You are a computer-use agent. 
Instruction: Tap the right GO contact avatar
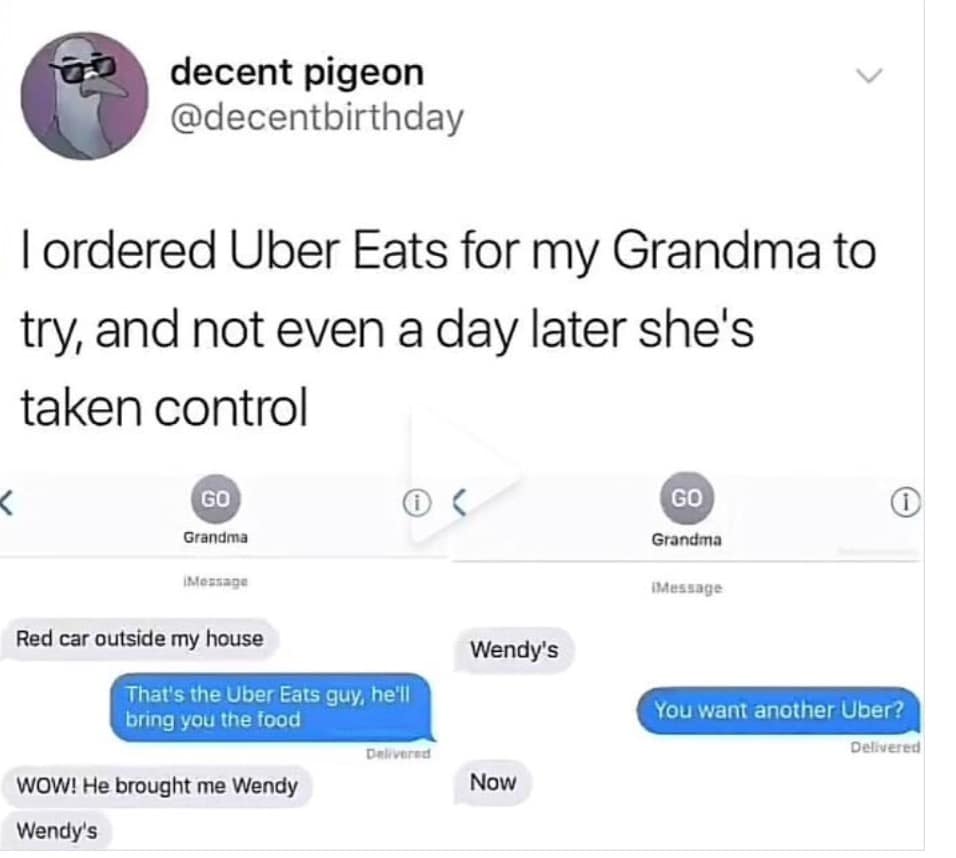(687, 498)
